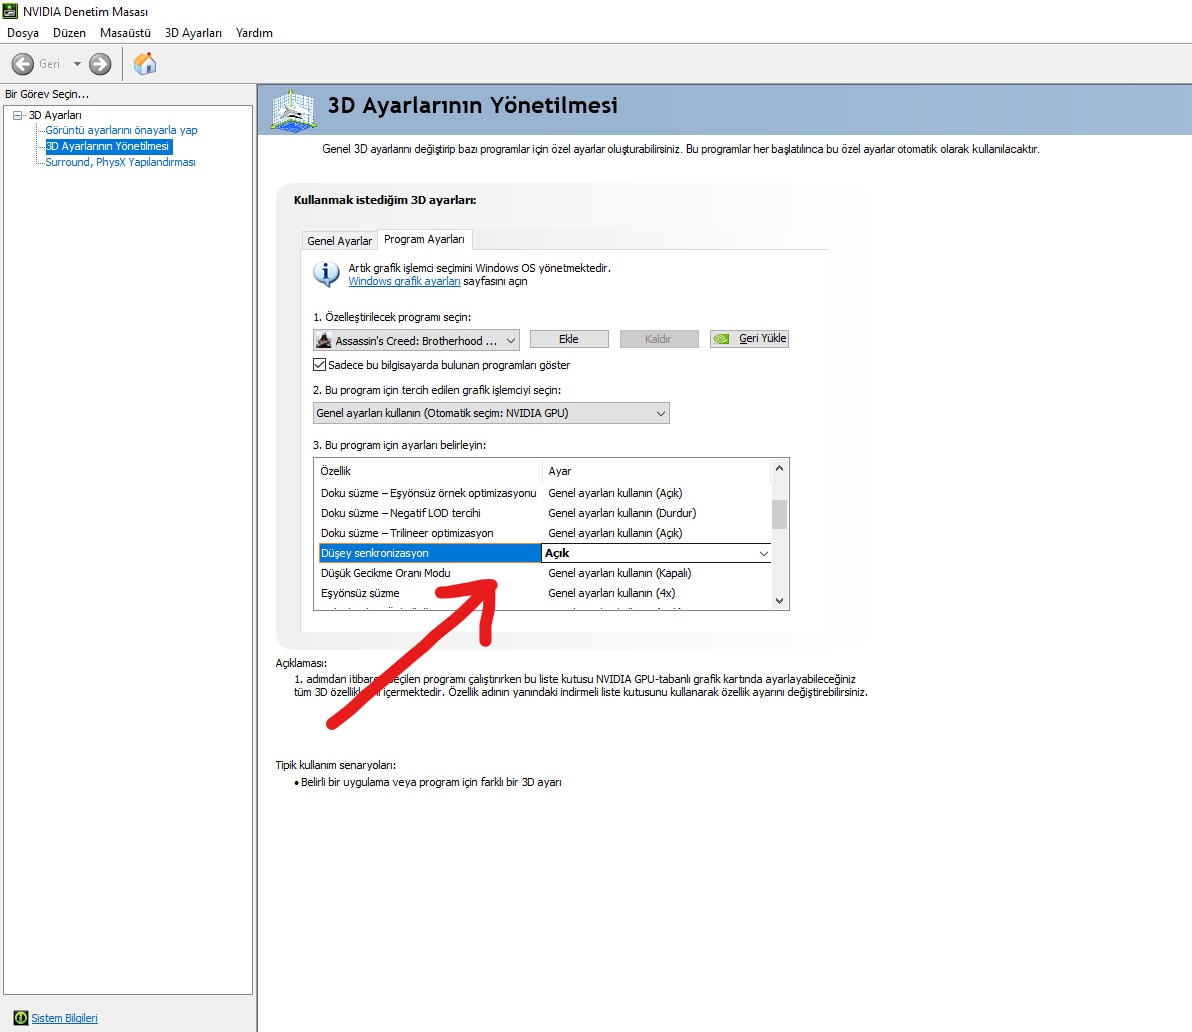Toggle Sadece bu bilgisayarda bulunan programları göster
This screenshot has height=1032, width=1192.
click(320, 365)
